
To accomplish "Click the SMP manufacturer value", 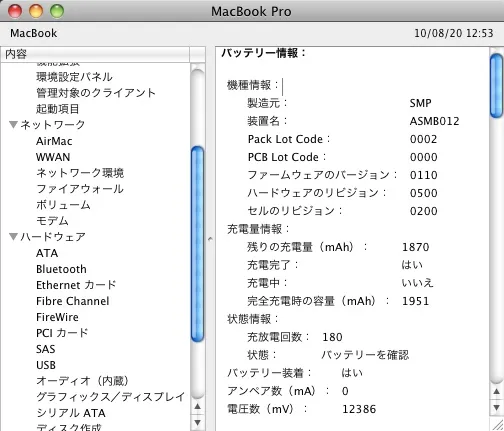I will tap(420, 103).
